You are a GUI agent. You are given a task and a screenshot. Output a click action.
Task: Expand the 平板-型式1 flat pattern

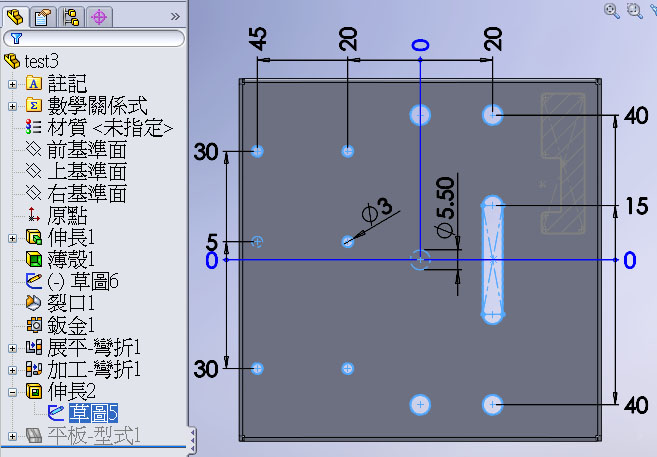tap(12, 436)
